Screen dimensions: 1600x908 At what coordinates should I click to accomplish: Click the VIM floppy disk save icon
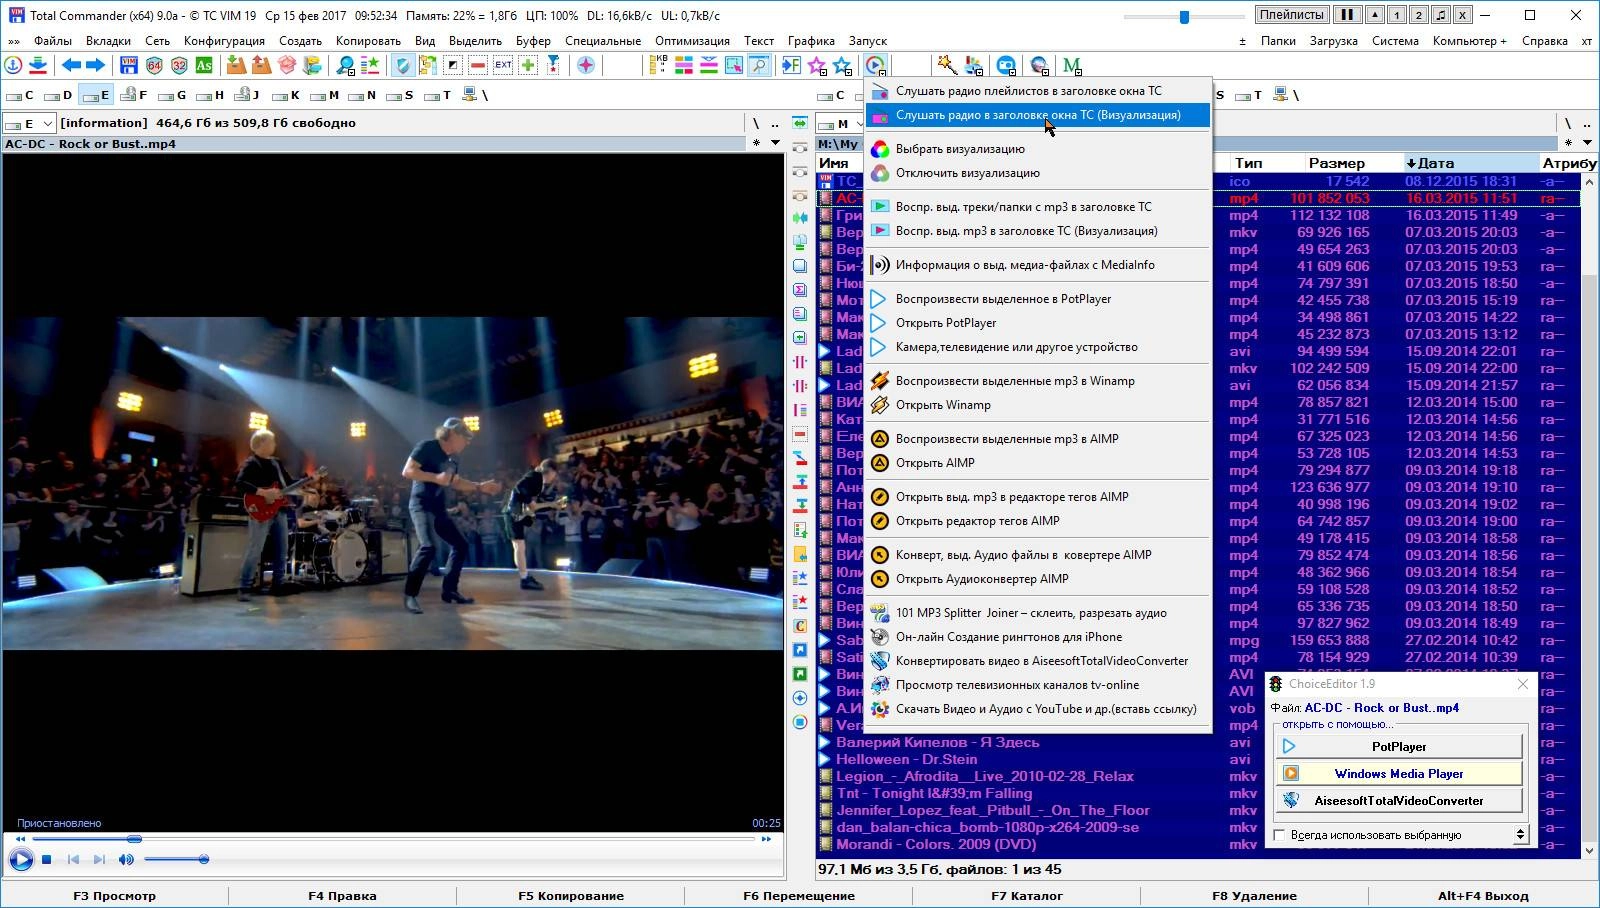129,65
